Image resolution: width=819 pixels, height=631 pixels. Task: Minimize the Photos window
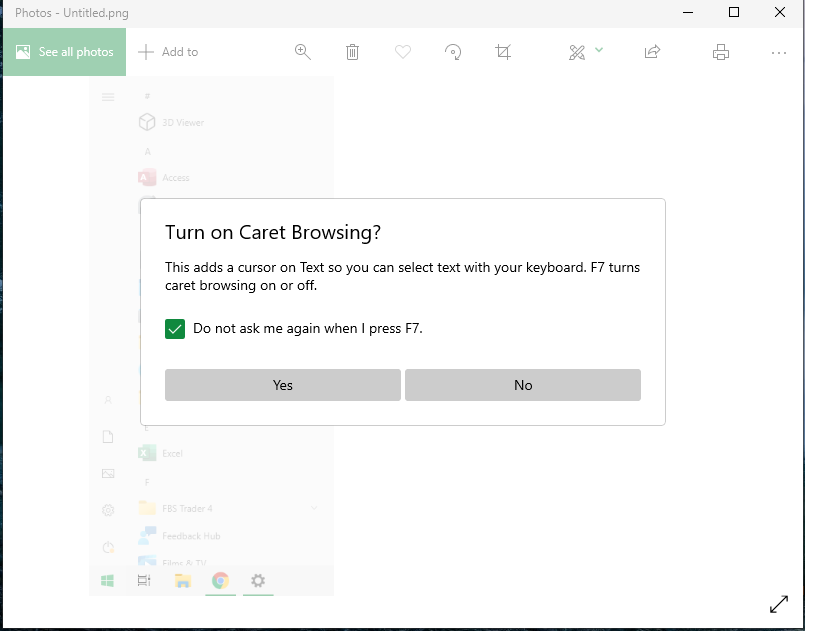pos(688,13)
